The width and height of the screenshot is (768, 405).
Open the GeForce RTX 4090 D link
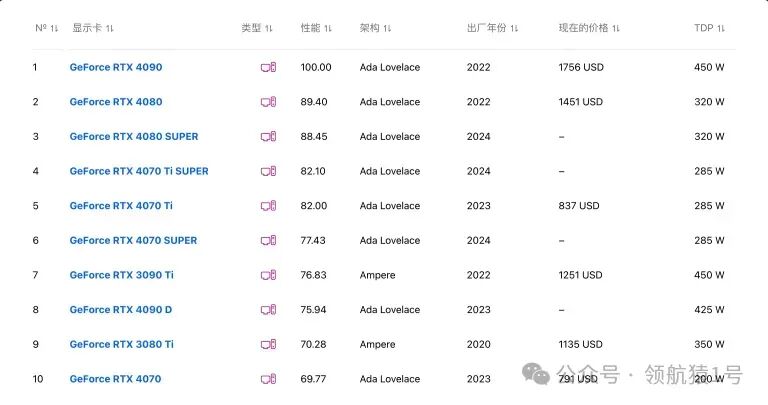(120, 310)
